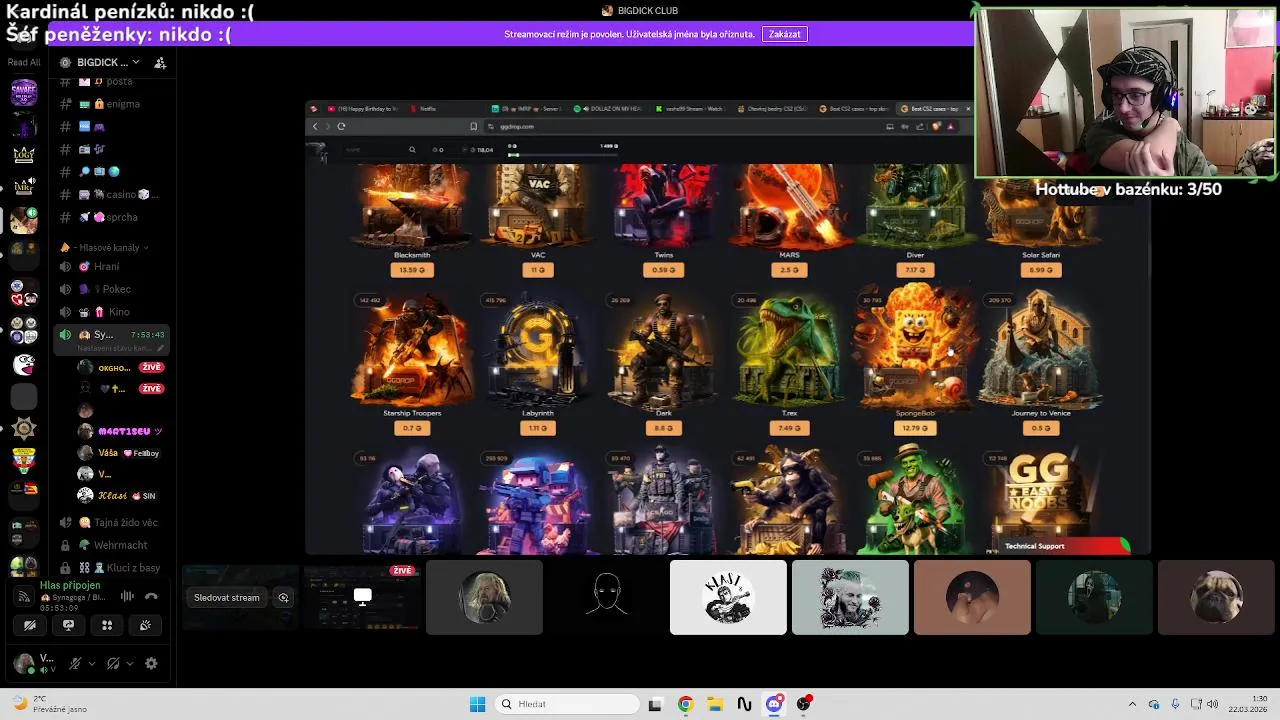Reload page in streamed browser

(341, 126)
